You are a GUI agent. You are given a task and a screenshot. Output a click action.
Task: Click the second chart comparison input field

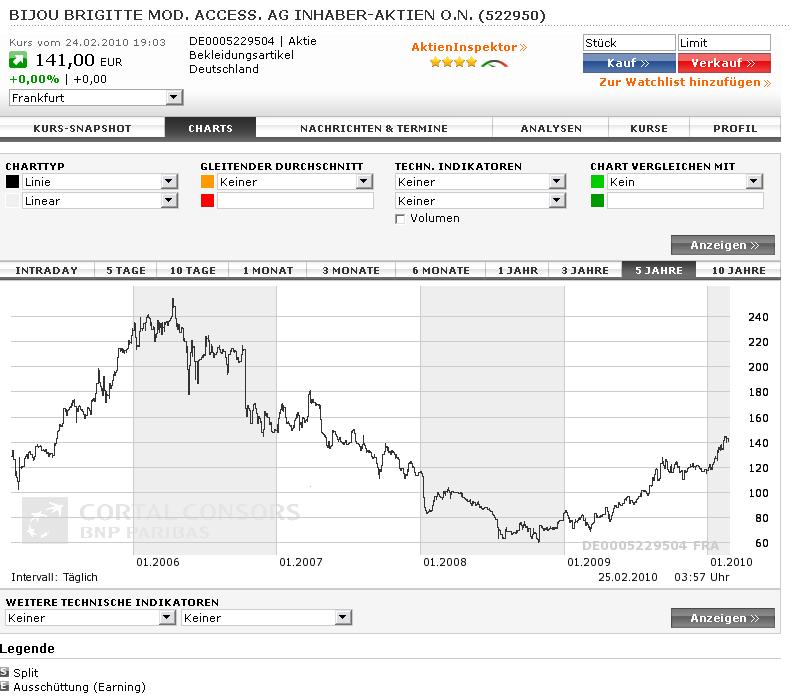(685, 201)
